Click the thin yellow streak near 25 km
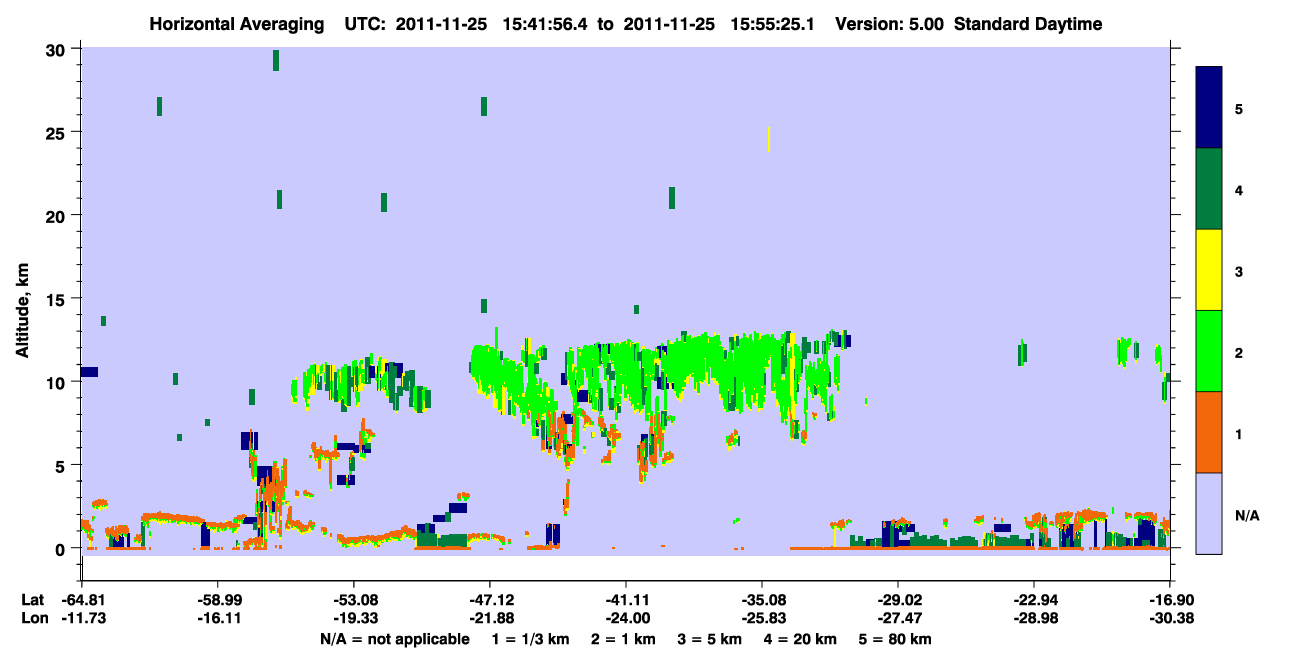Screen dimensions: 1300x667 tap(768, 139)
